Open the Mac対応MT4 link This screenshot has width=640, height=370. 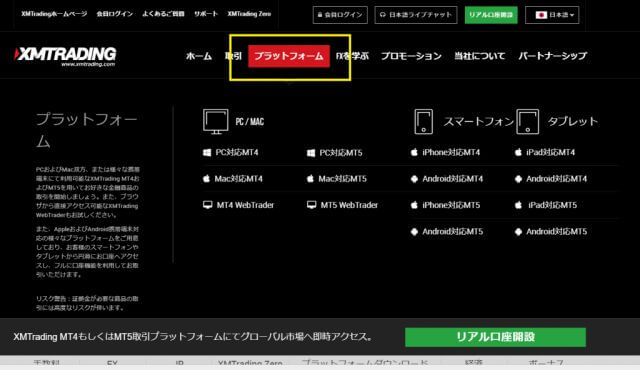(238, 179)
